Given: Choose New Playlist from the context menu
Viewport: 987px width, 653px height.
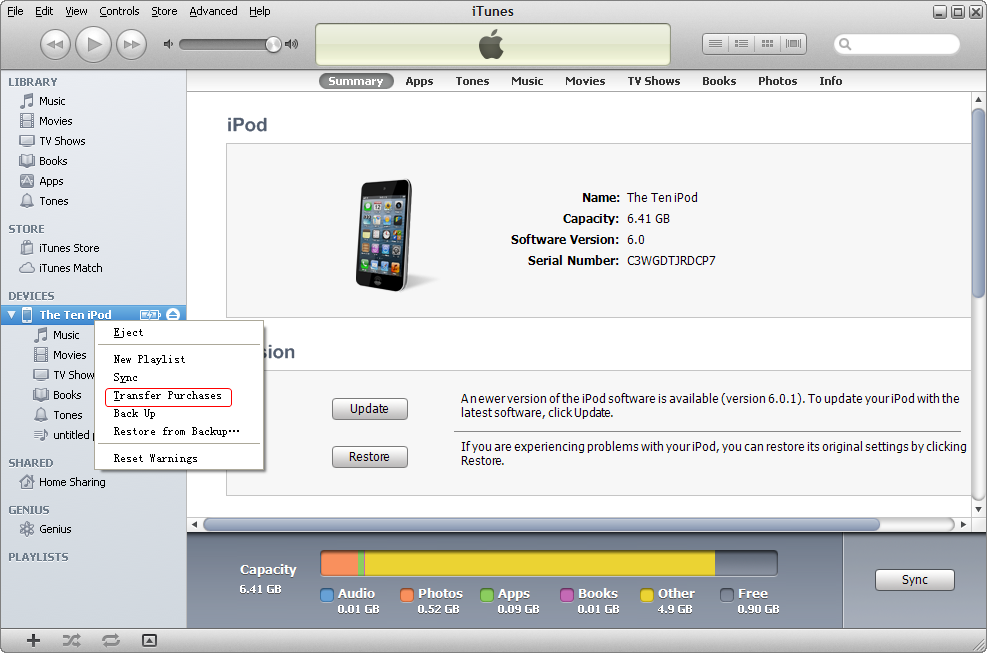Looking at the screenshot, I should (179, 360).
